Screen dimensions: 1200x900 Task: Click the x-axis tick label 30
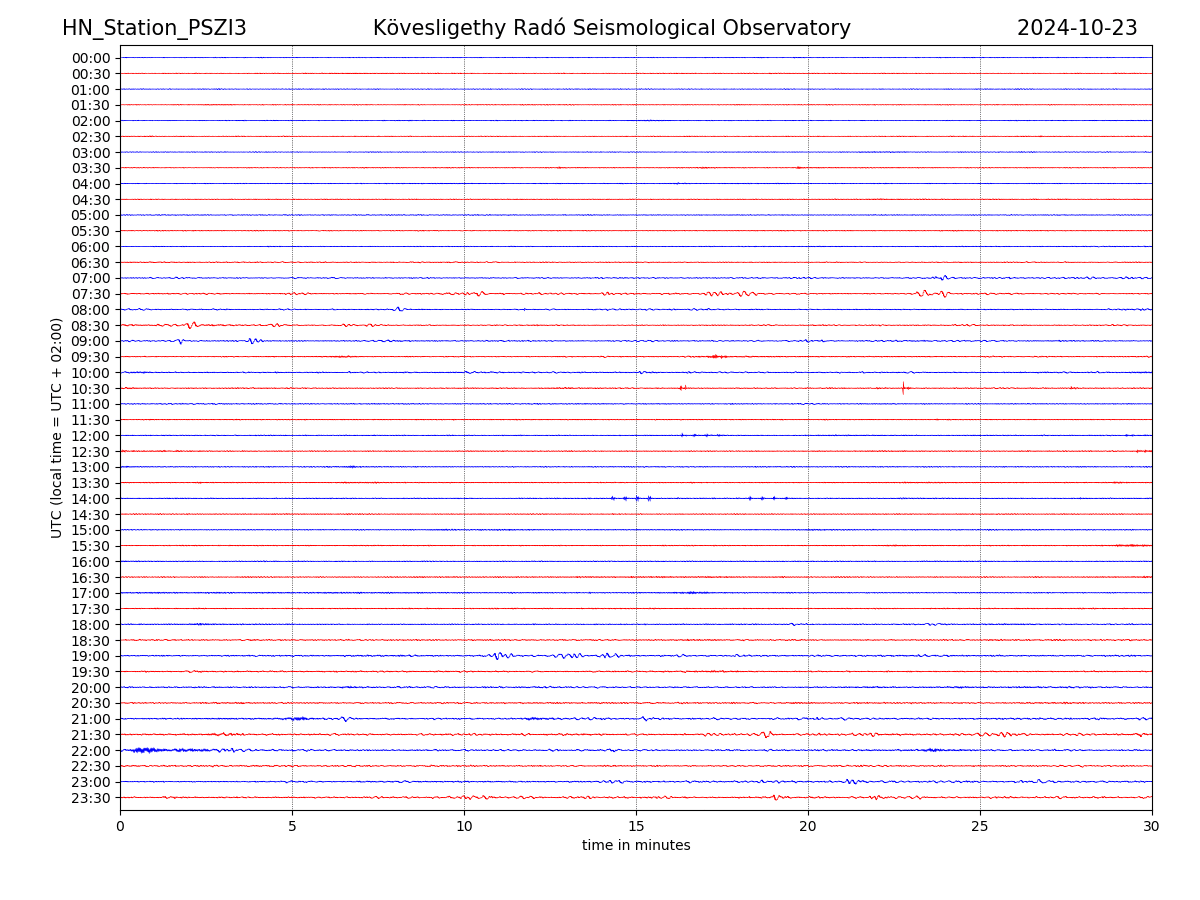[1152, 827]
